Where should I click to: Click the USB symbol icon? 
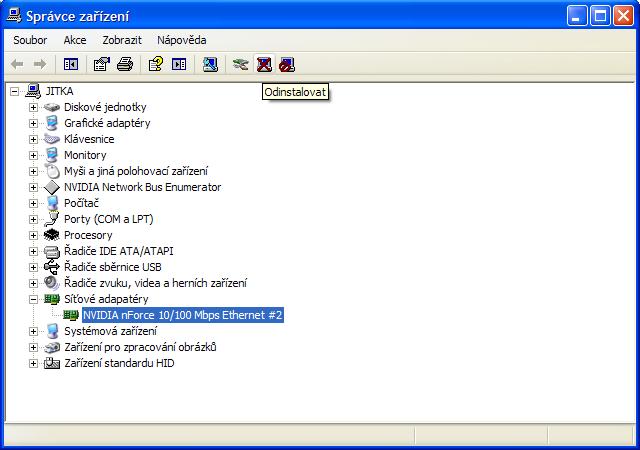pos(52,267)
